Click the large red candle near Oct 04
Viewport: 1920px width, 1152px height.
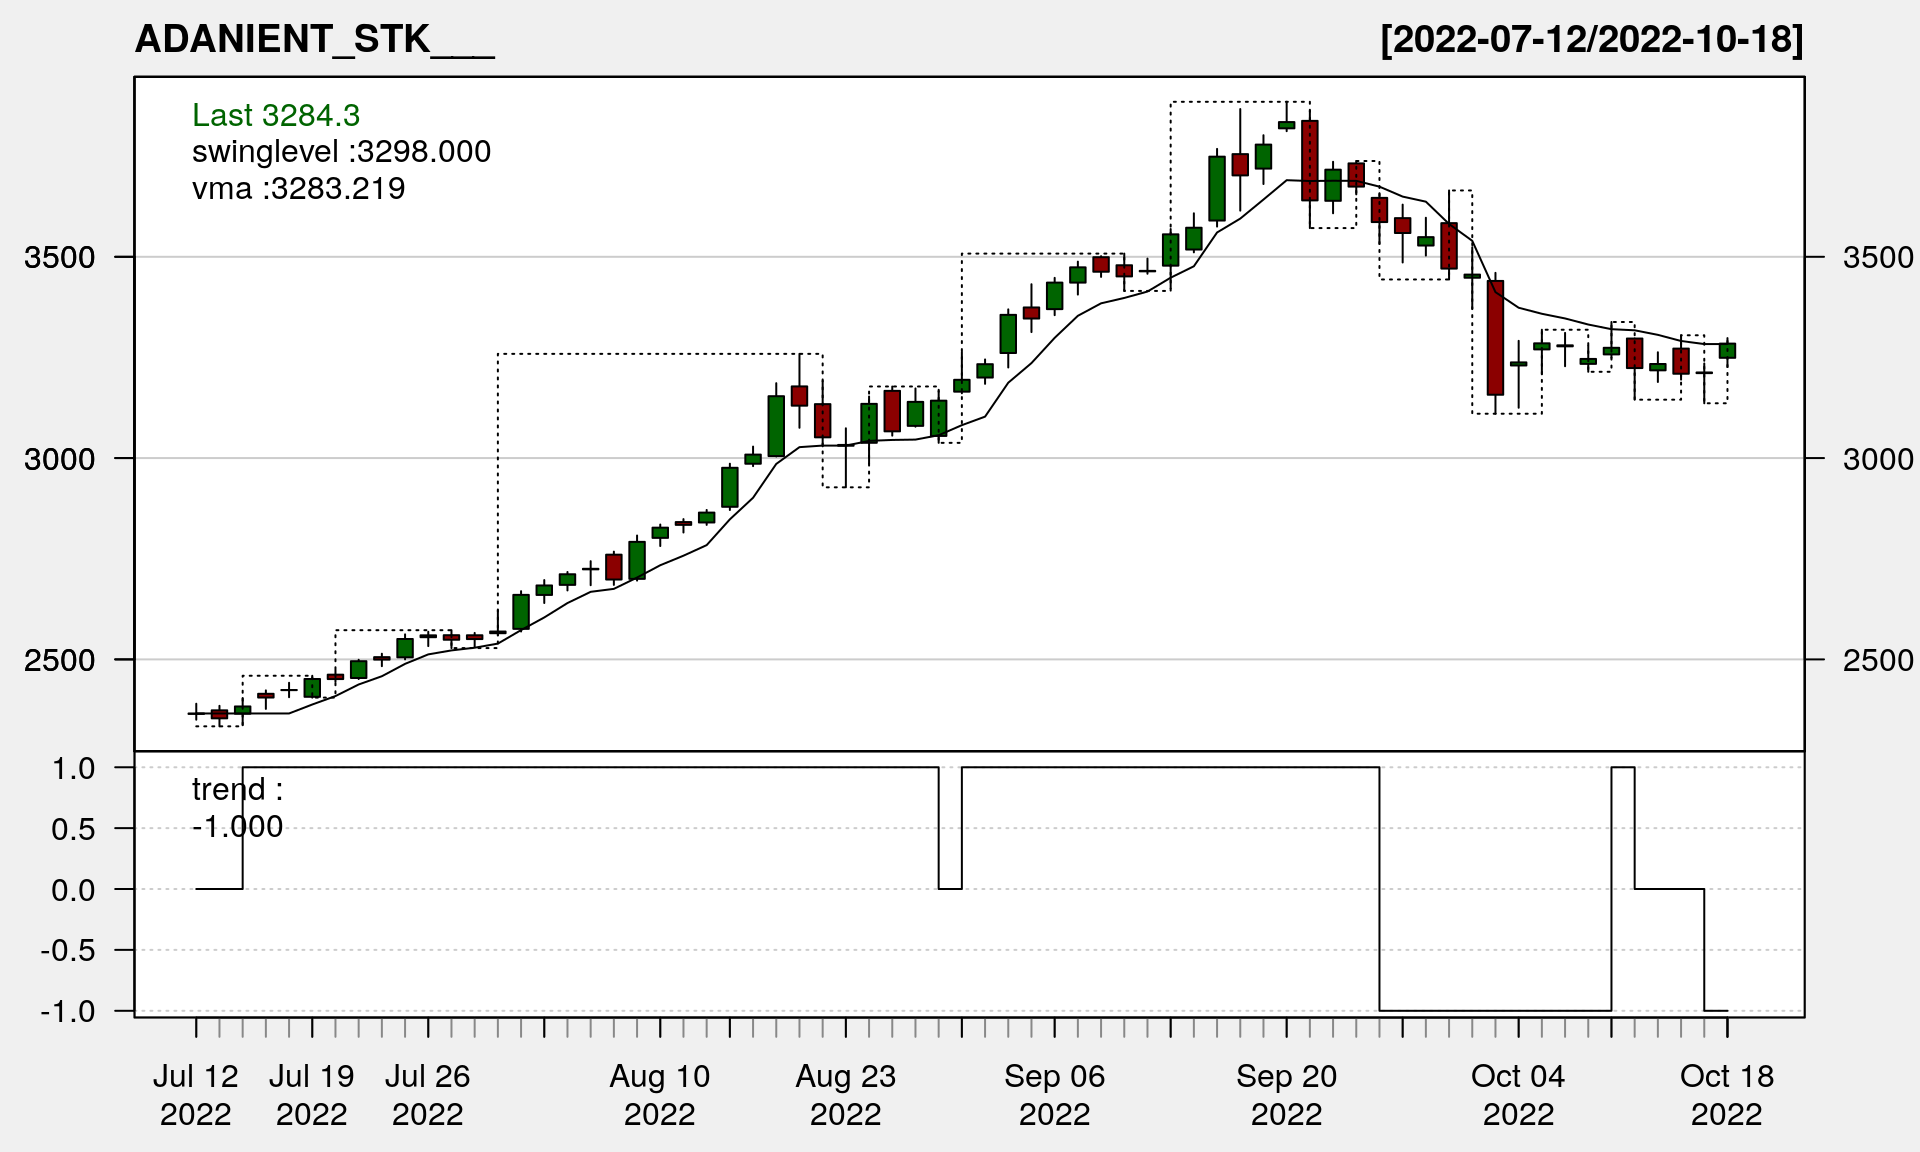1495,338
